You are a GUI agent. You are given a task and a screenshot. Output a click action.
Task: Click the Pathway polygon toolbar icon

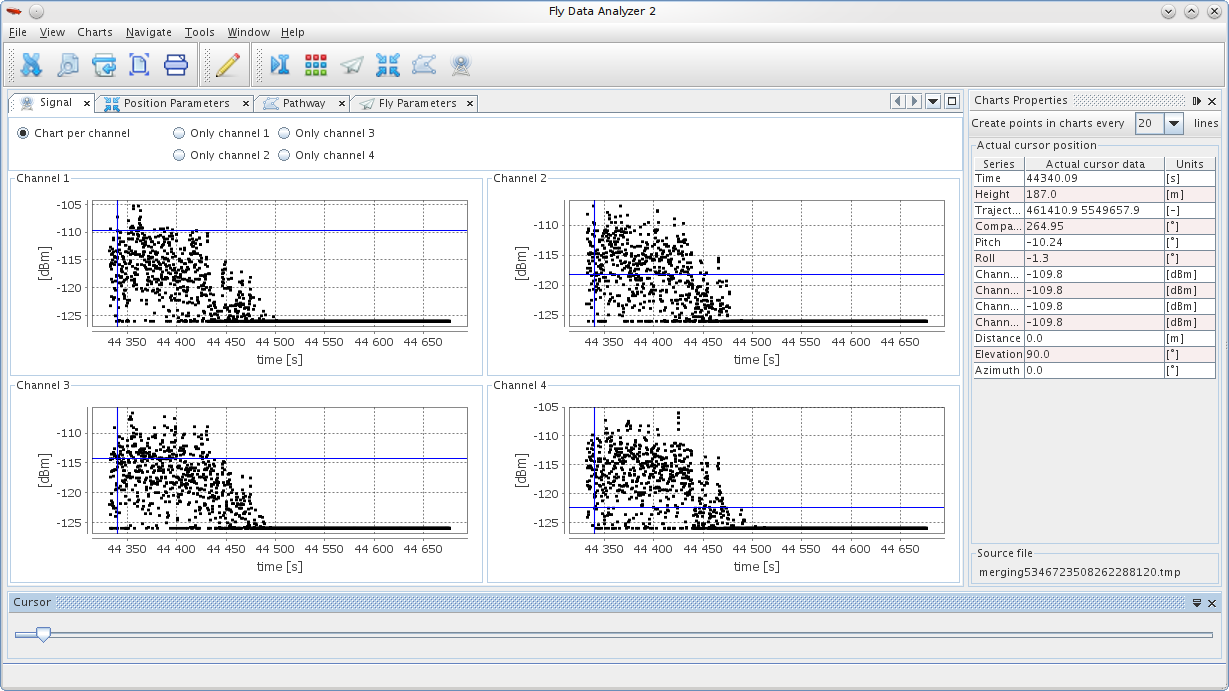point(424,65)
